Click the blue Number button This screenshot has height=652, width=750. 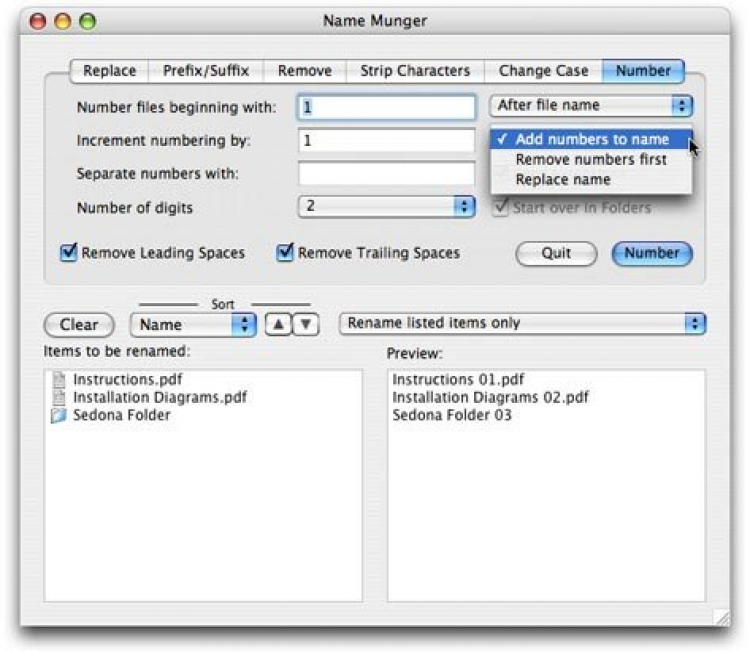[x=652, y=253]
